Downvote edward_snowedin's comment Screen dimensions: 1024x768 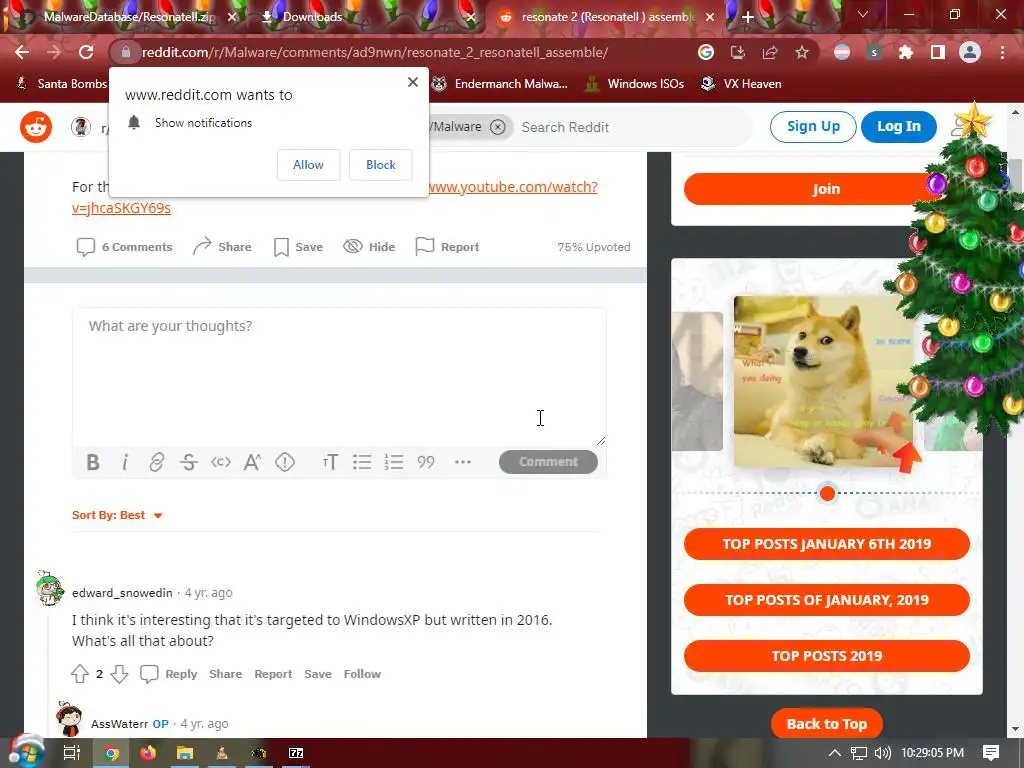tap(119, 674)
